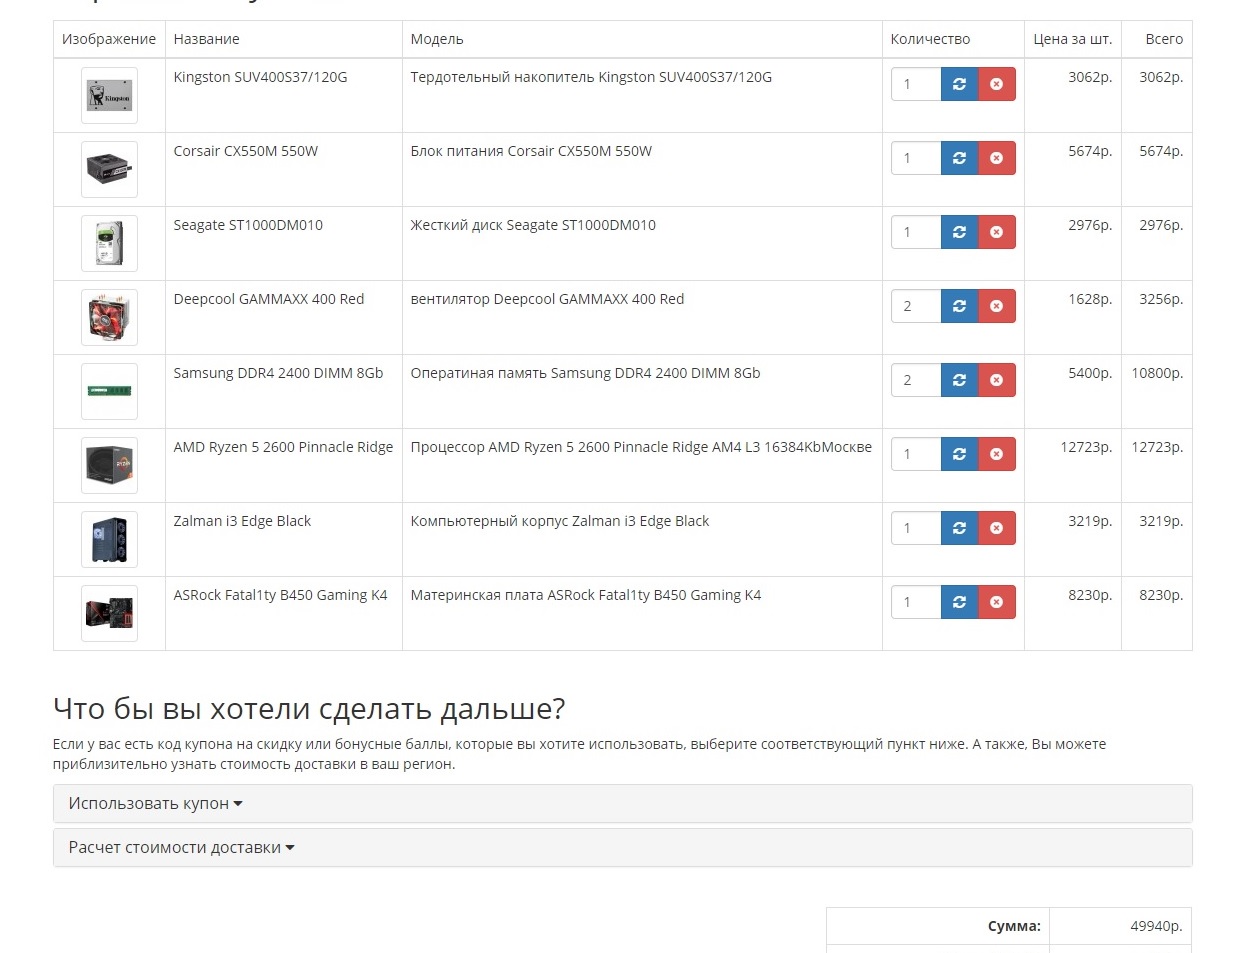The height and width of the screenshot is (953, 1241).
Task: Open Seagate hard drive thumbnail
Action: tap(109, 244)
